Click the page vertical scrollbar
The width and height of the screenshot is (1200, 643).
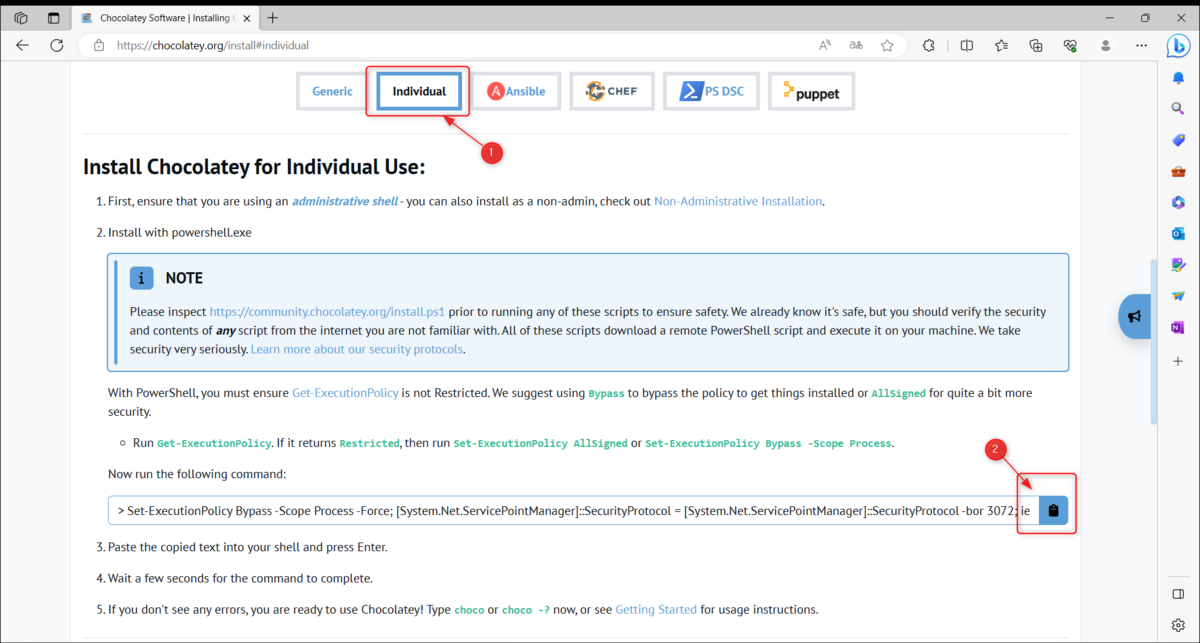1154,340
